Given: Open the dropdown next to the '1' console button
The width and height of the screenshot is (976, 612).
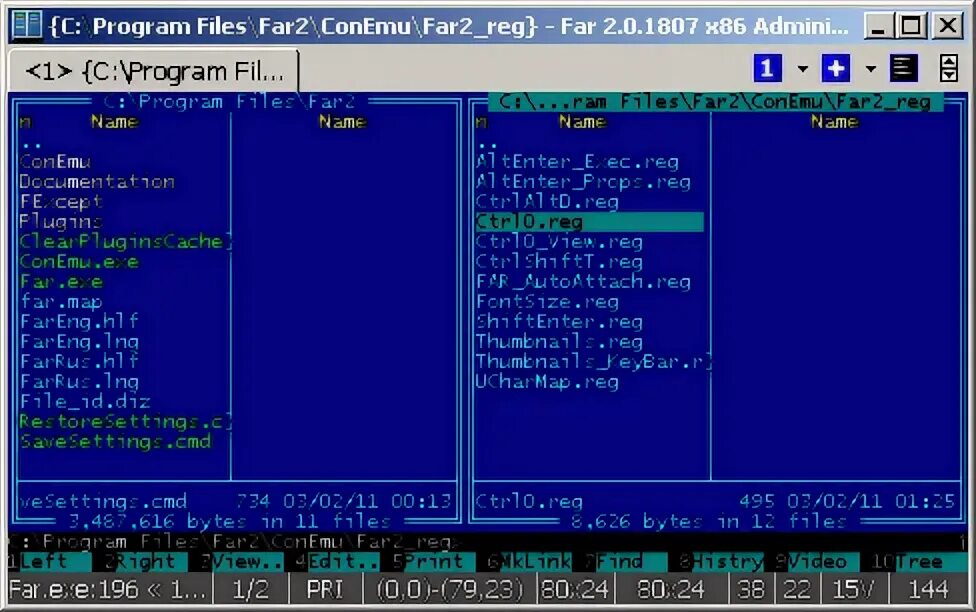Looking at the screenshot, I should pyautogui.click(x=802, y=67).
